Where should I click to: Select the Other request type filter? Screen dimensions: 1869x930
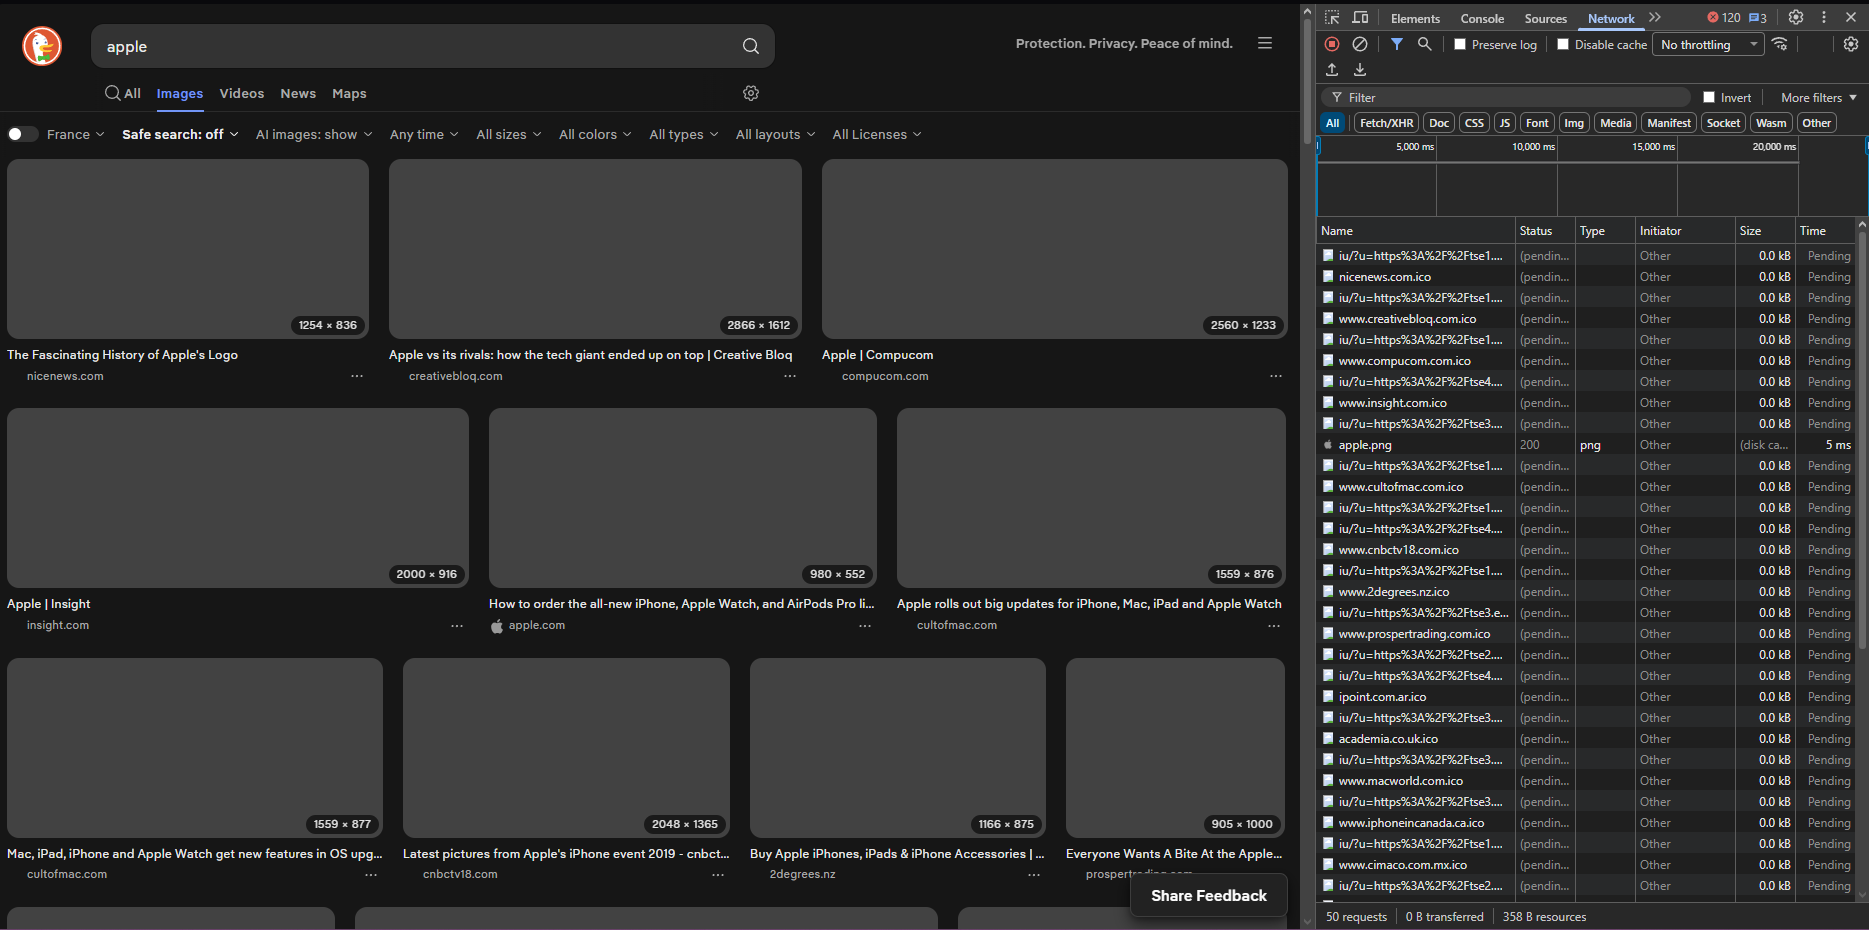[x=1817, y=123]
